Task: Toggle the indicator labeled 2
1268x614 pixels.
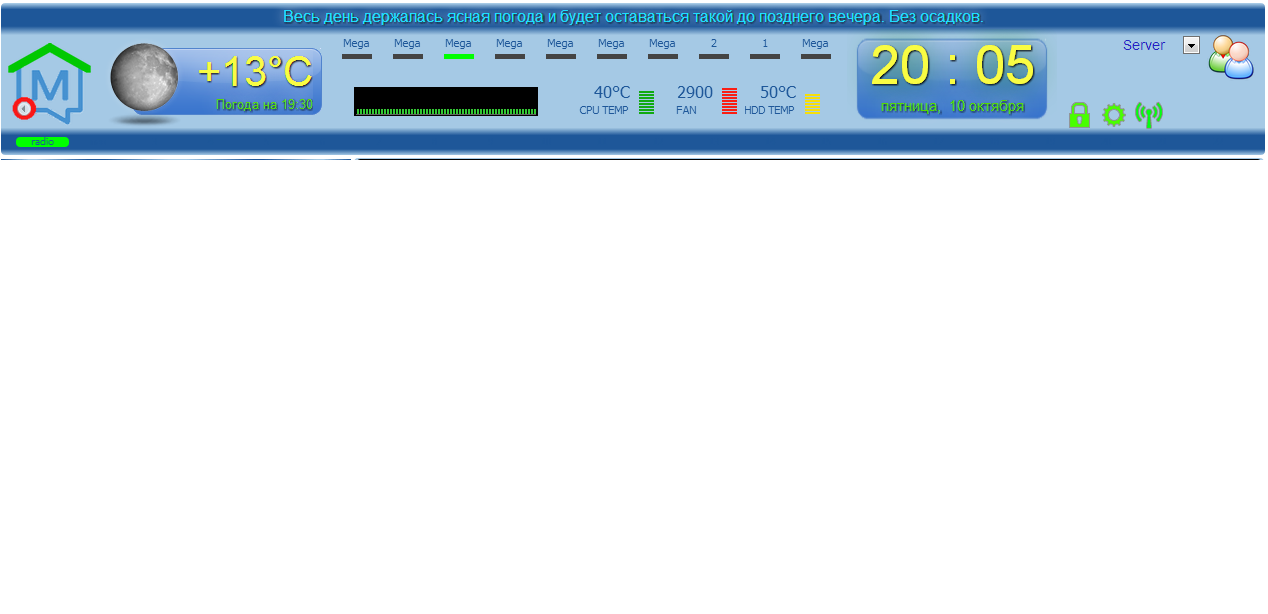Action: point(714,56)
